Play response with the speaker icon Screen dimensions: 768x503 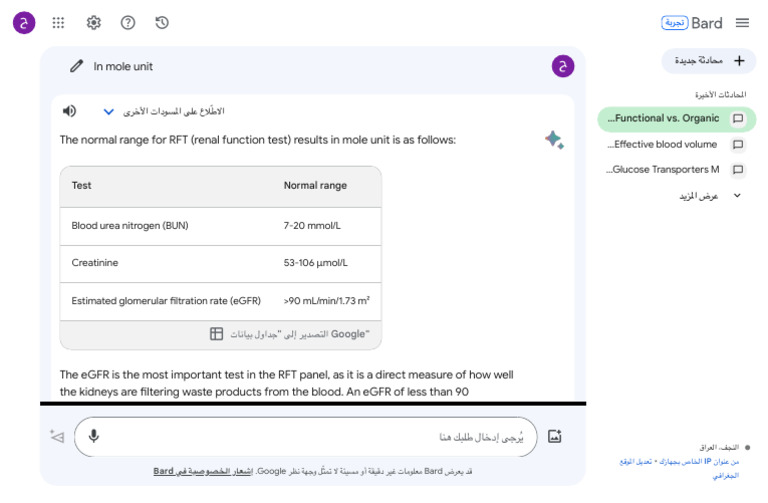(x=69, y=111)
